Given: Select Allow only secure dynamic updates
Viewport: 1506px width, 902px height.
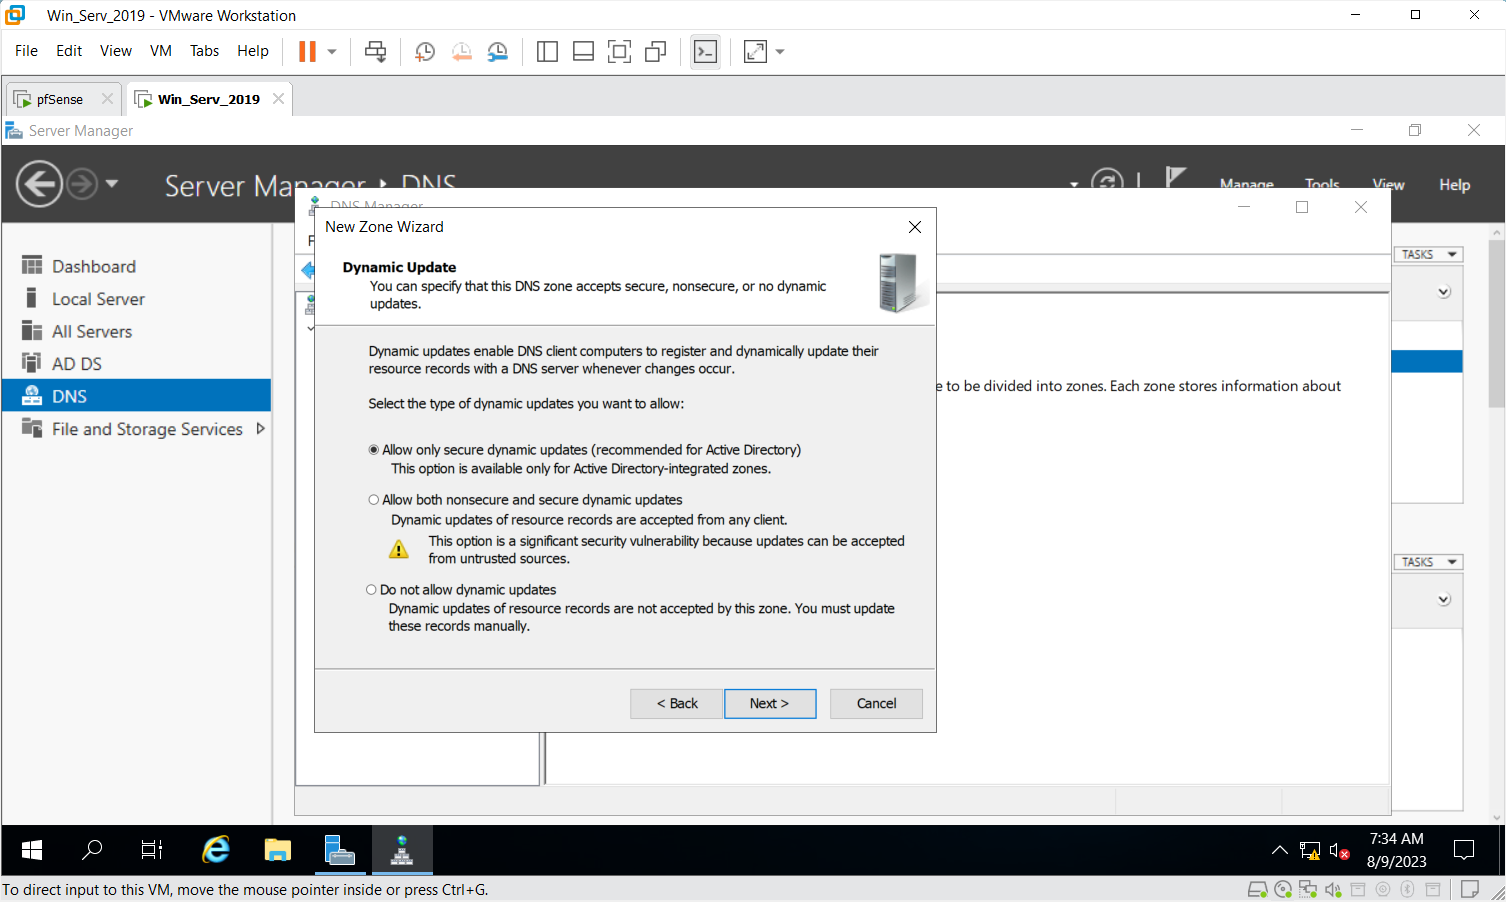Looking at the screenshot, I should (x=374, y=450).
